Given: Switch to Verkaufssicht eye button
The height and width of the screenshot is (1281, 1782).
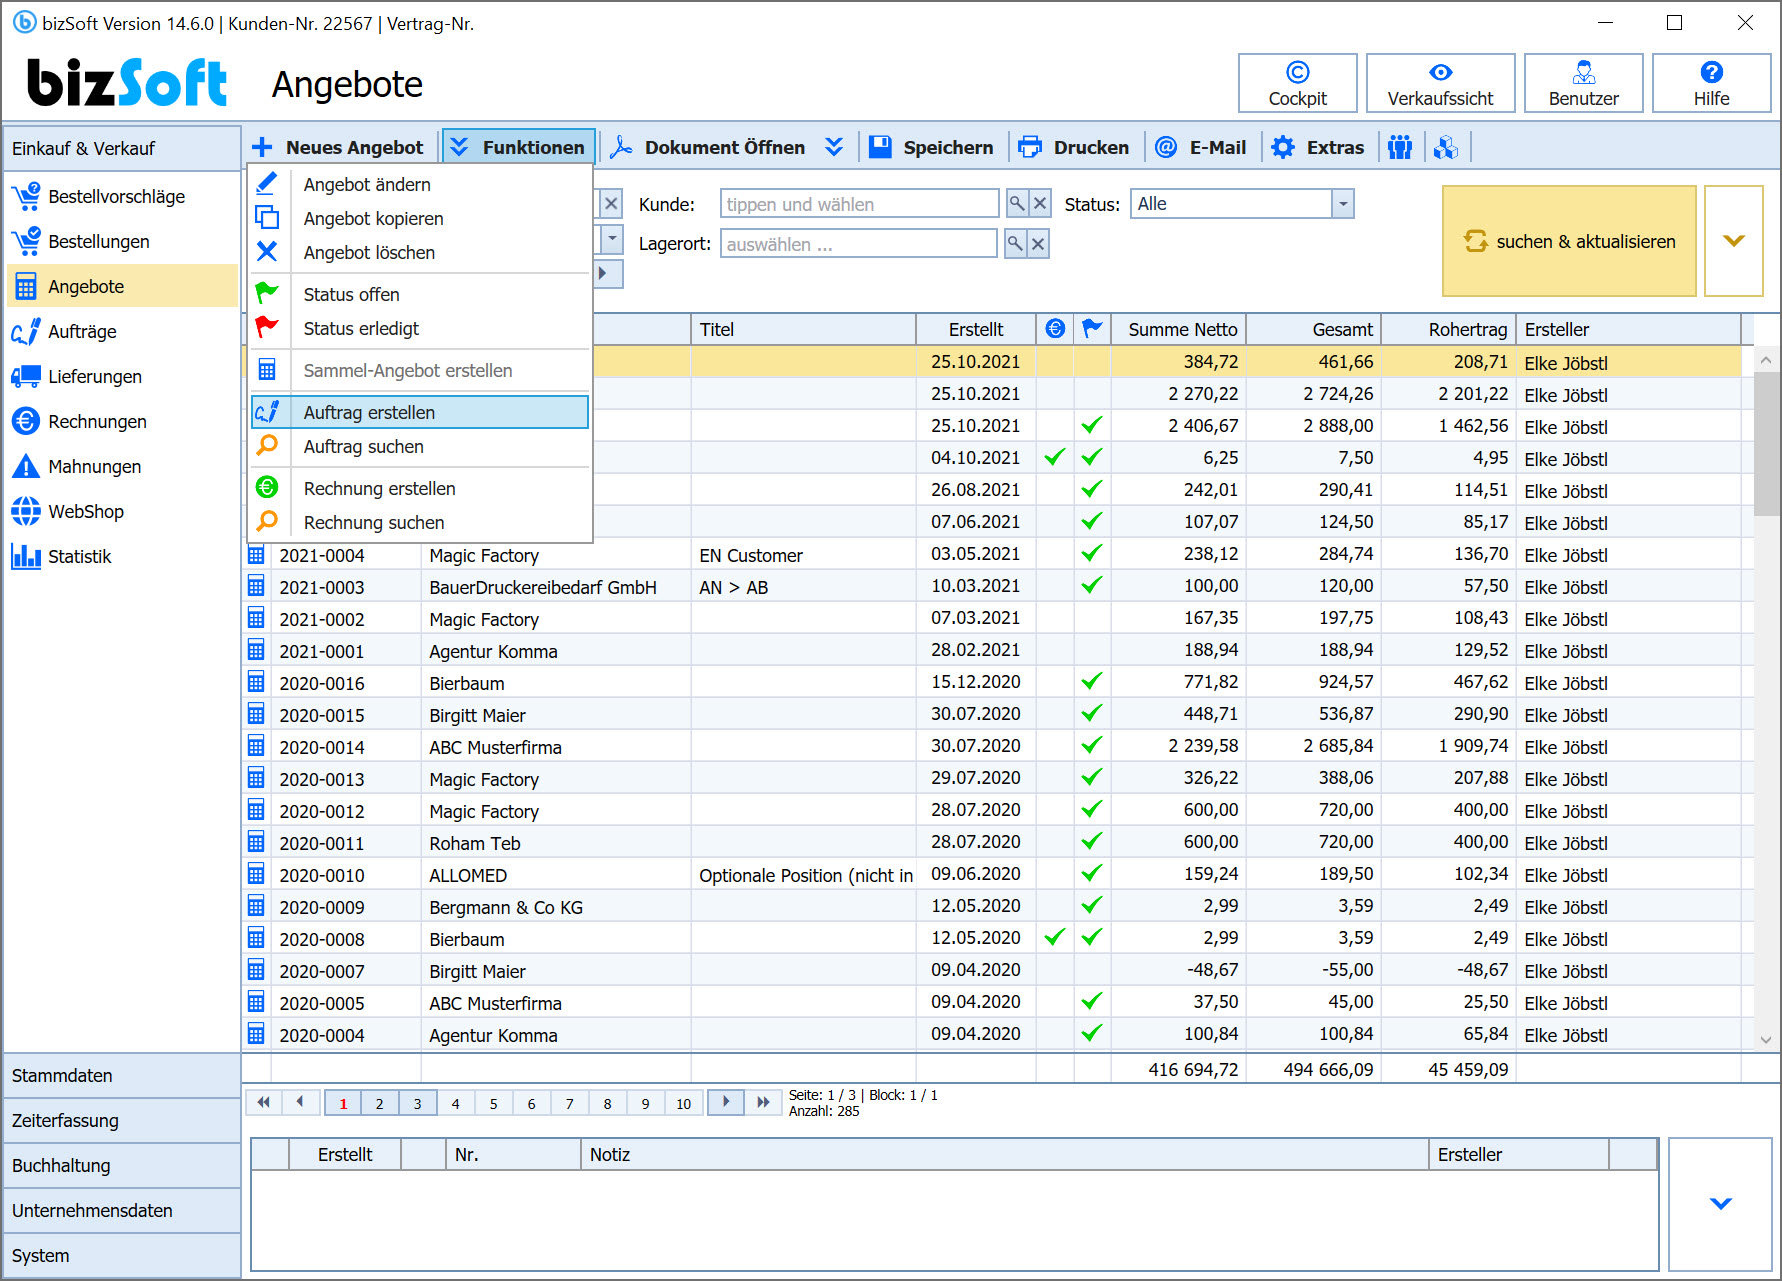Looking at the screenshot, I should click(x=1440, y=83).
